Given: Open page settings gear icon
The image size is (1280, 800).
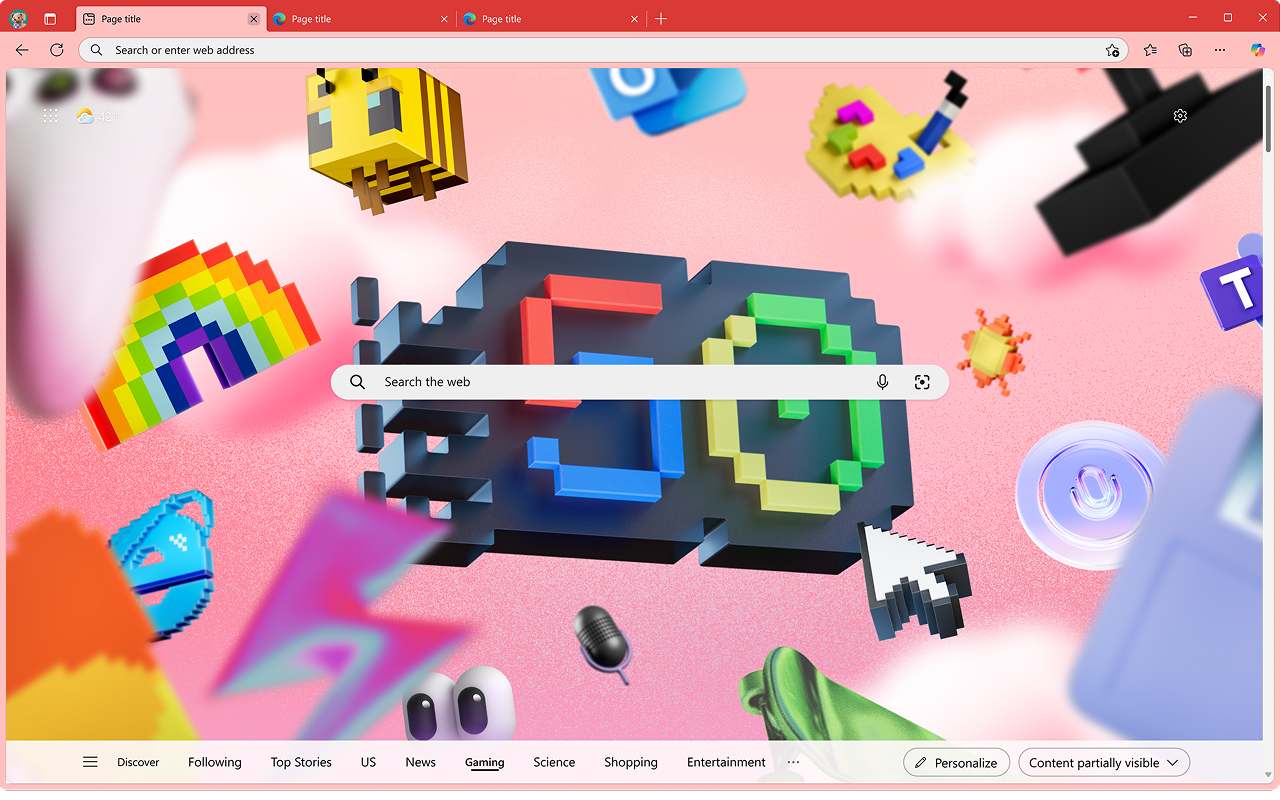Looking at the screenshot, I should (1180, 116).
